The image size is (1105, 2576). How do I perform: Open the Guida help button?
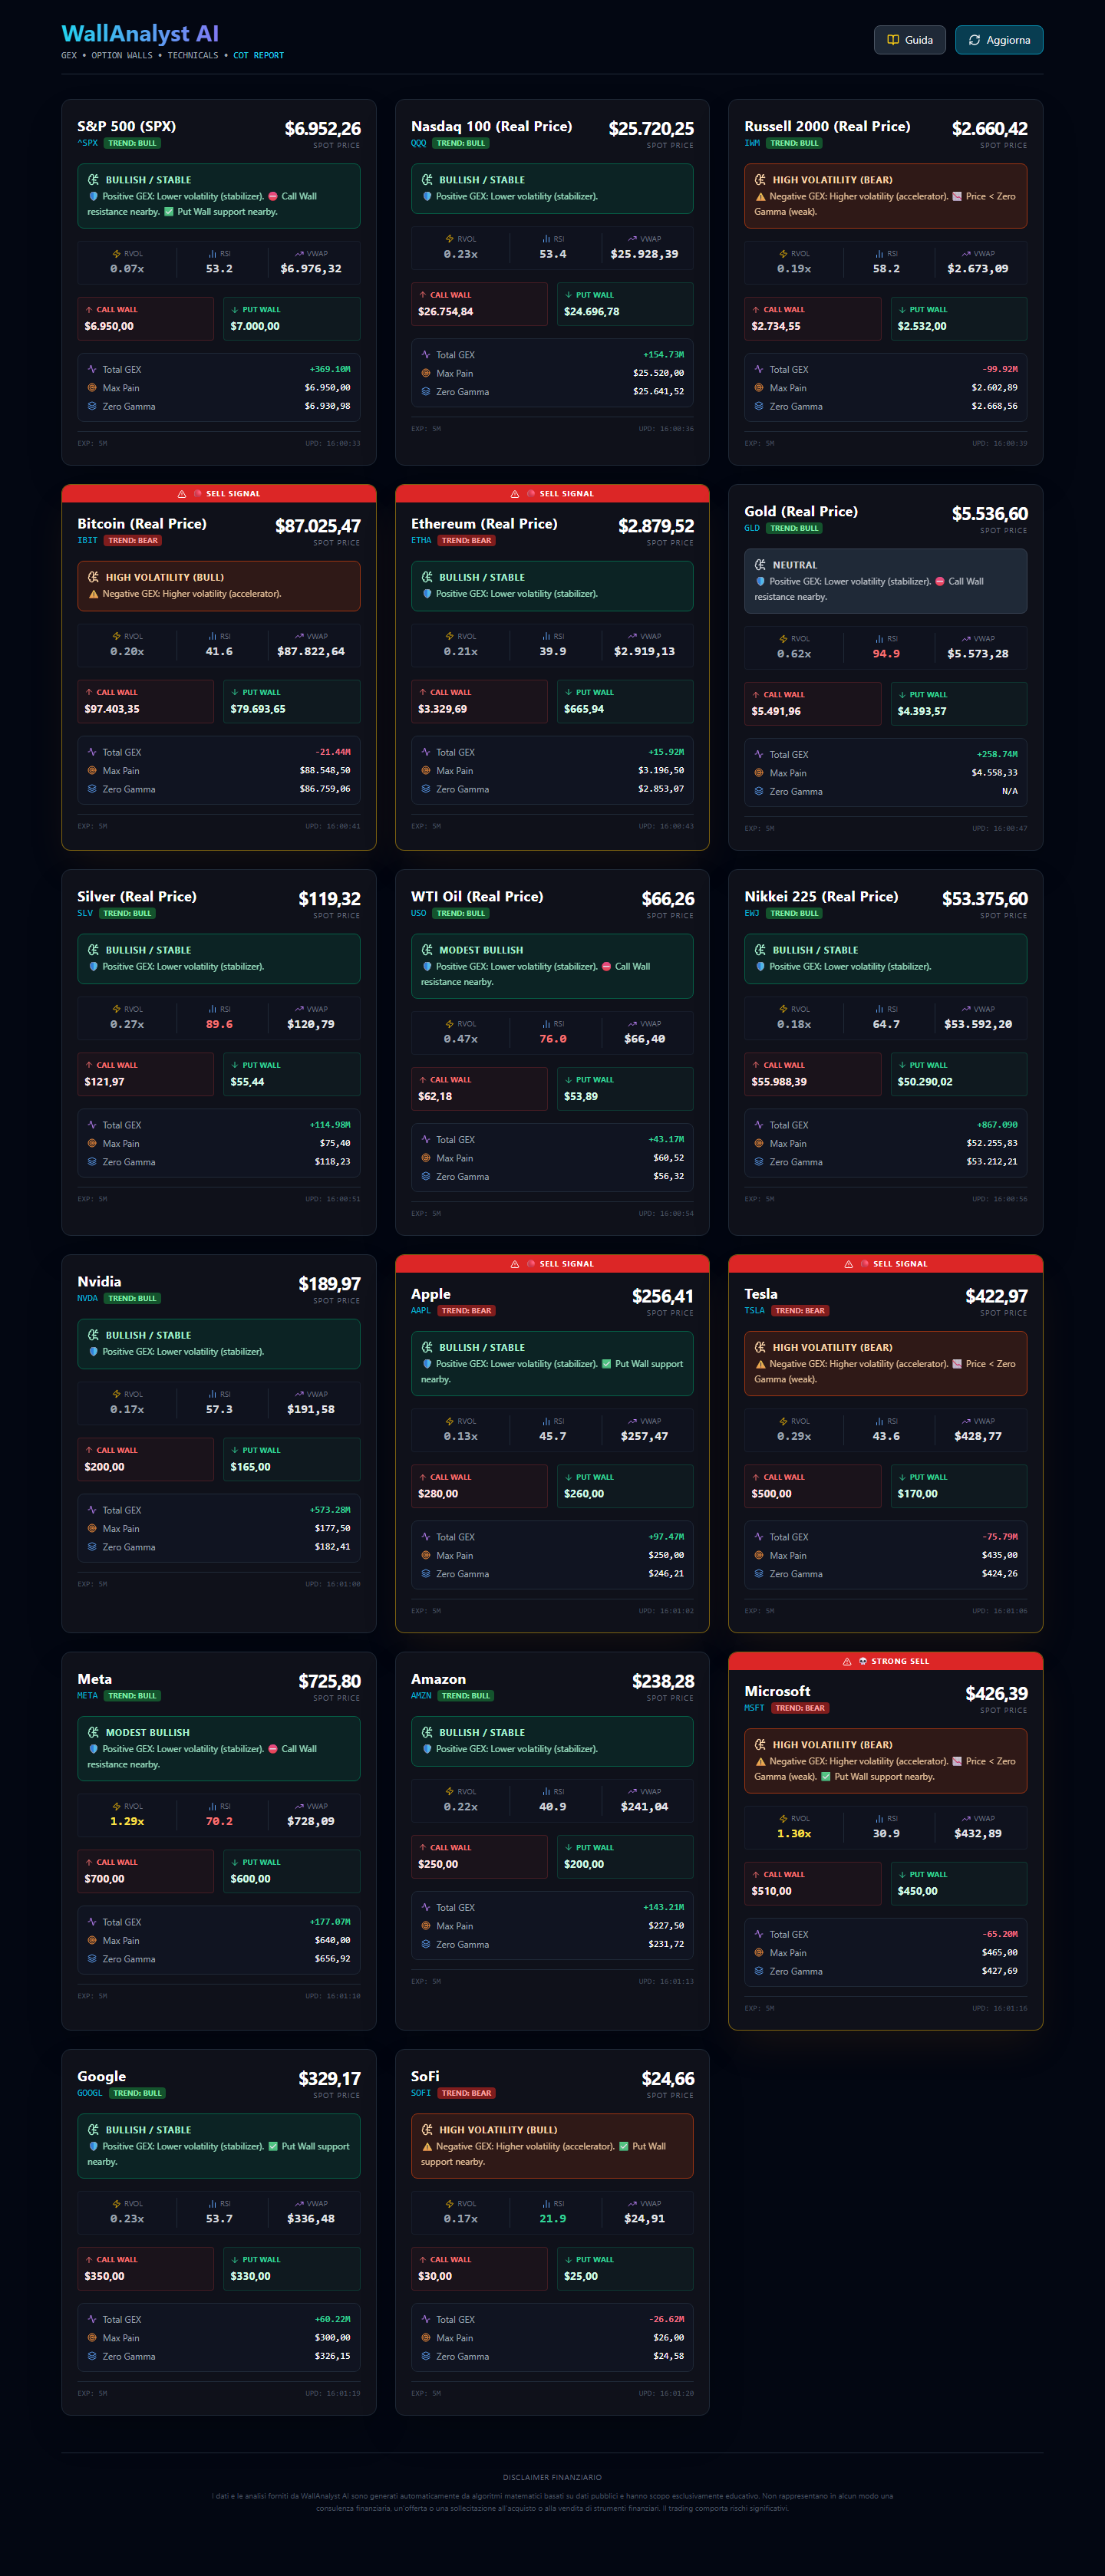[909, 40]
